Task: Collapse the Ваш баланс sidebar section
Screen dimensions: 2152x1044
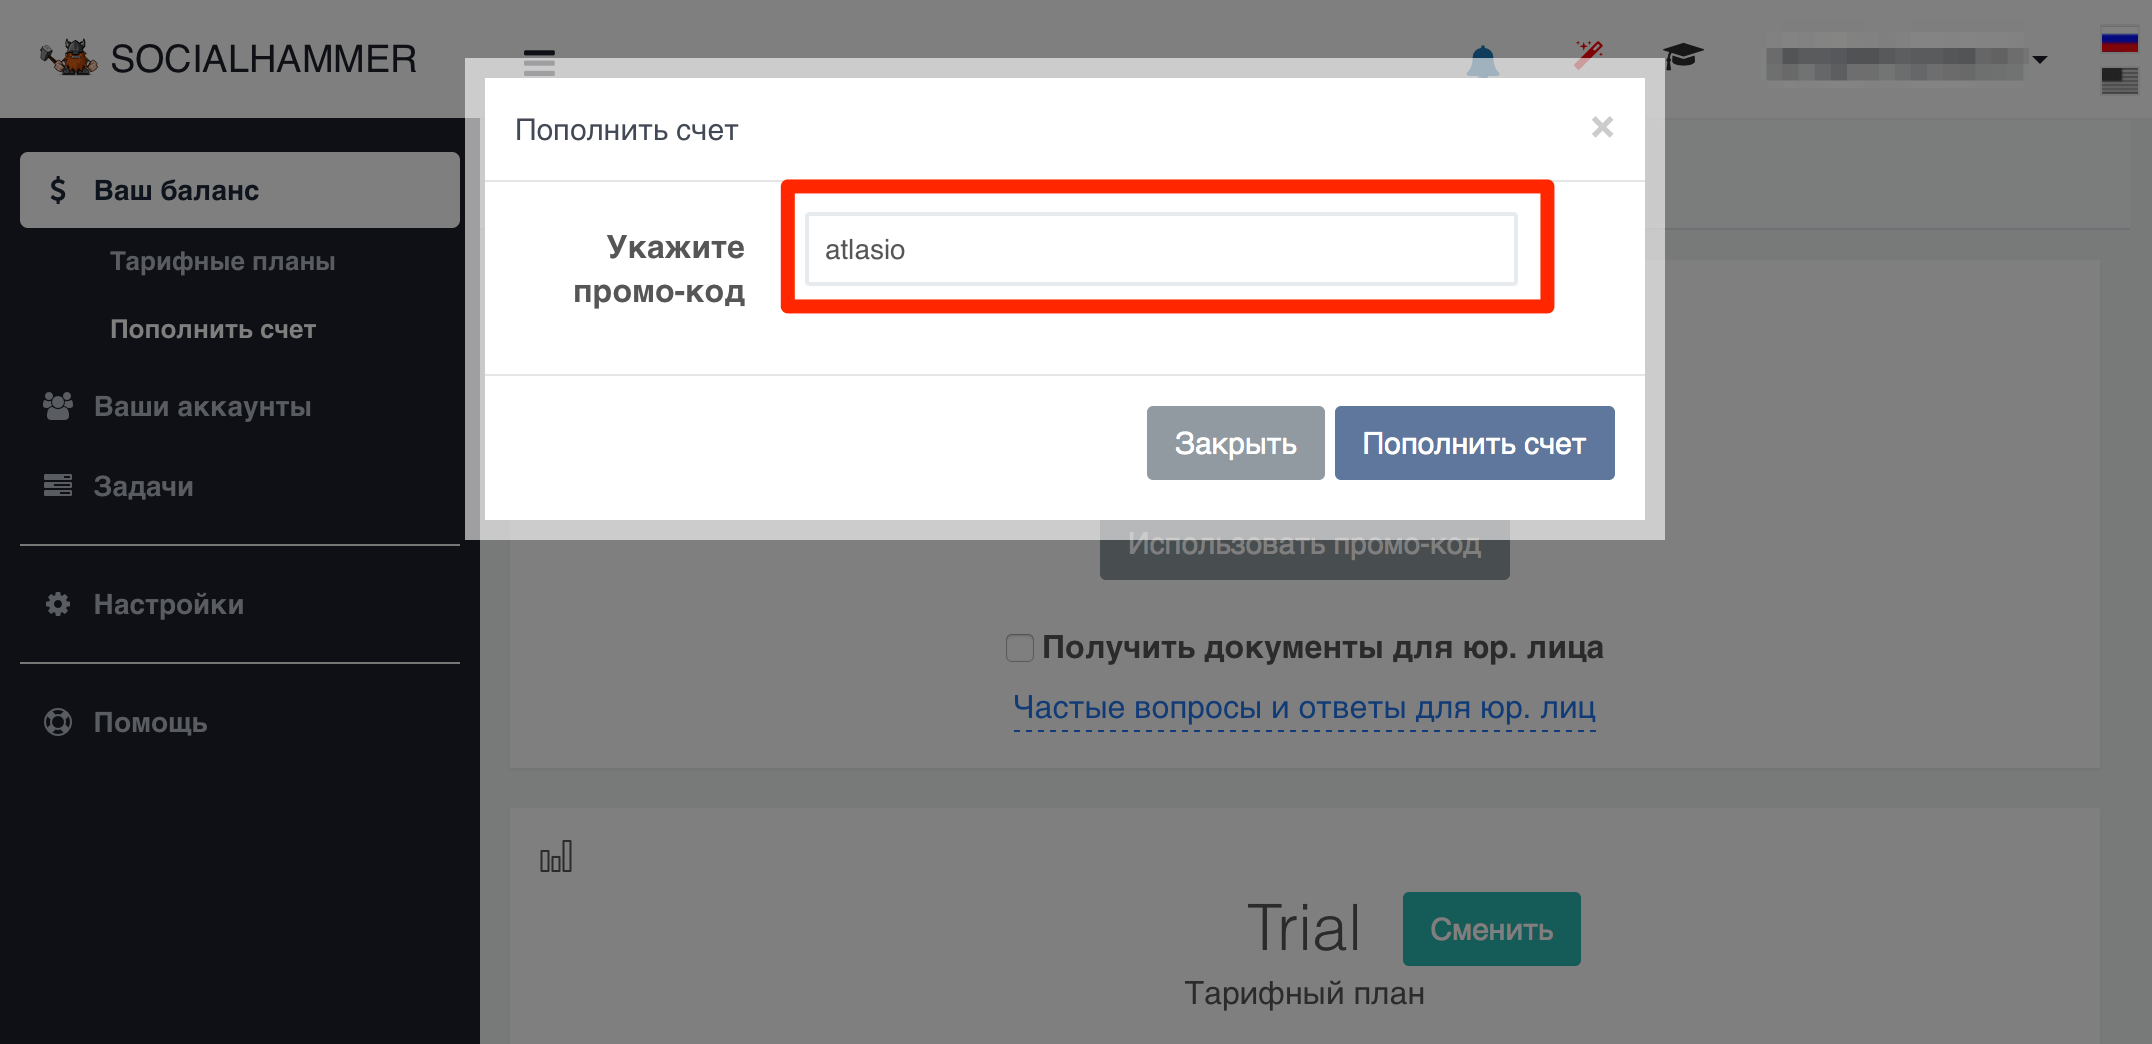Action: [x=240, y=190]
